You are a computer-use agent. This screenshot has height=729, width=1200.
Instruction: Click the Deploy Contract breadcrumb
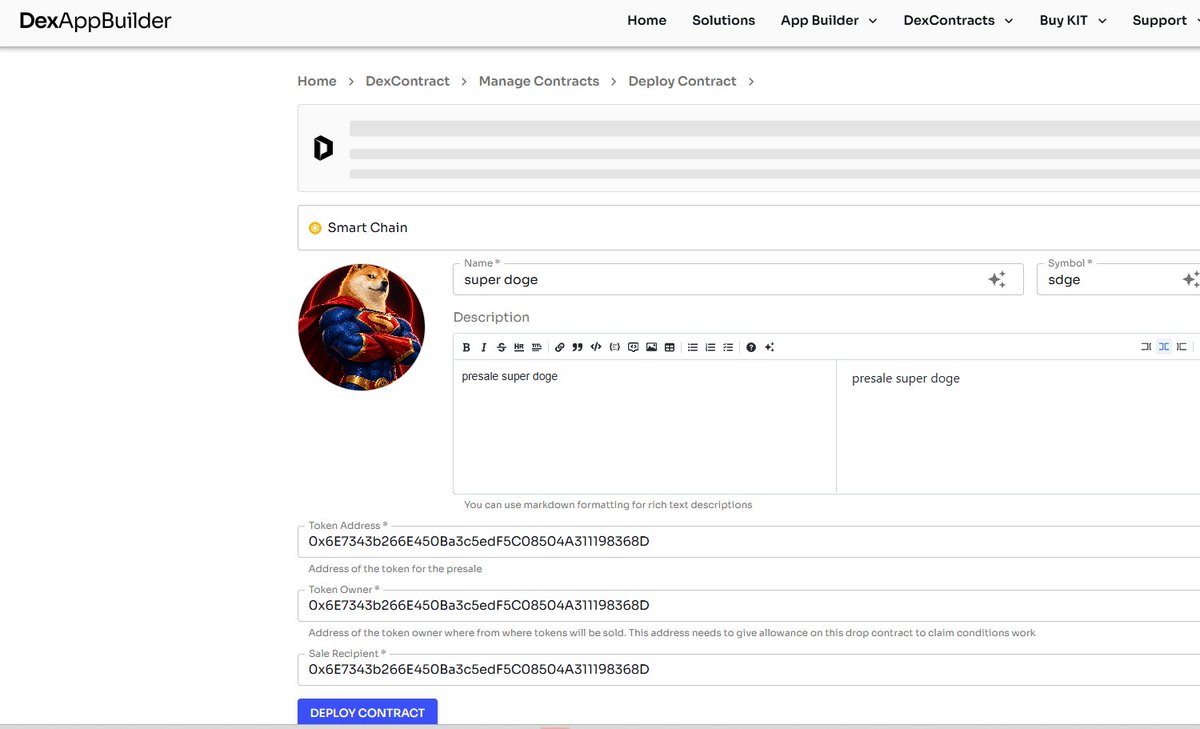682,81
